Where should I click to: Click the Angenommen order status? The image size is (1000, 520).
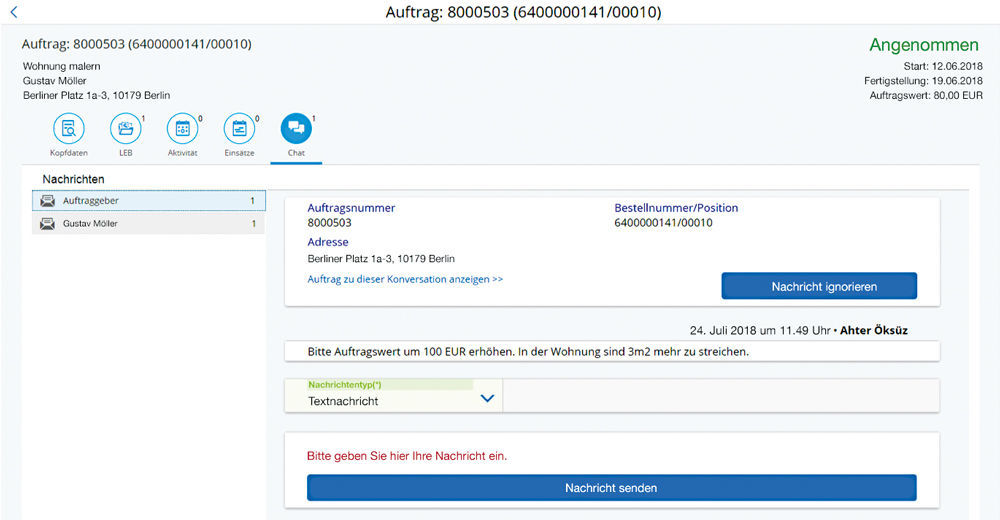[924, 45]
